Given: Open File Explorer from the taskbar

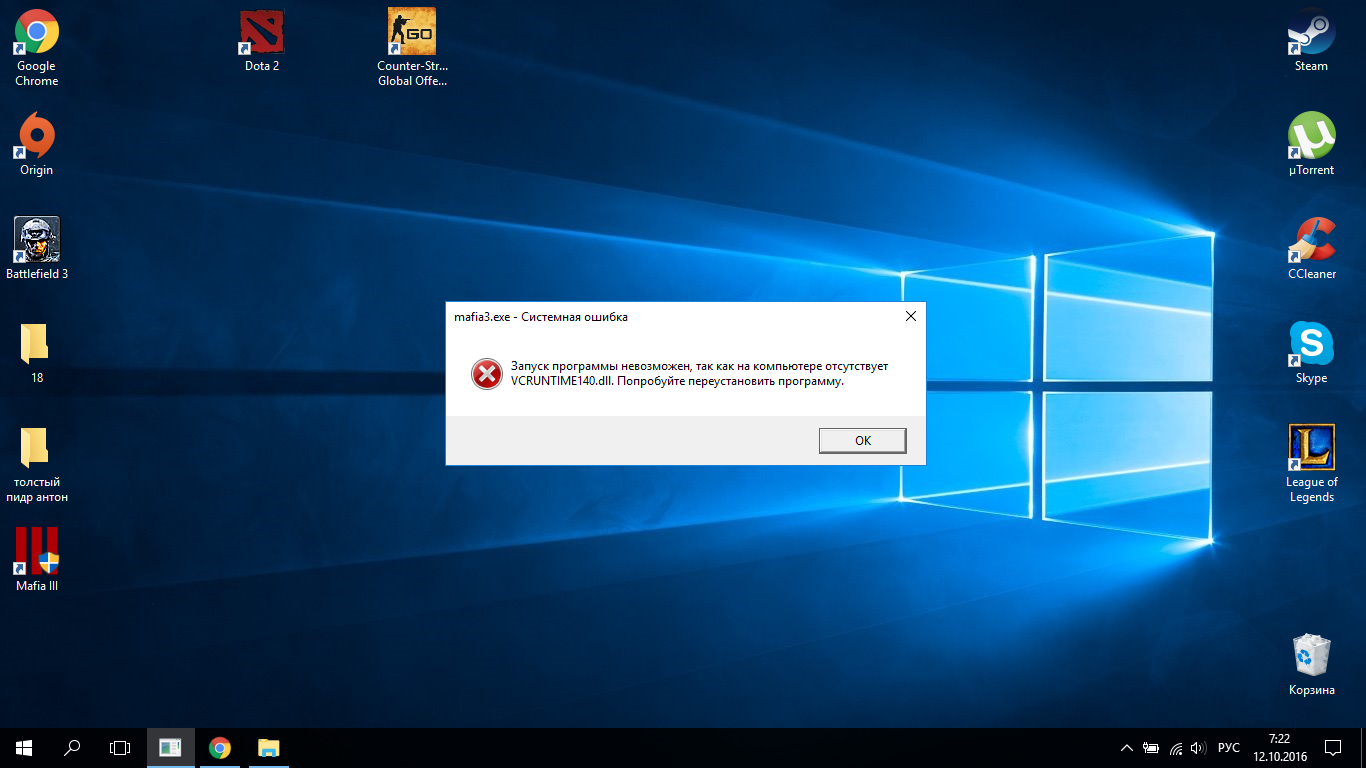Looking at the screenshot, I should (x=269, y=748).
